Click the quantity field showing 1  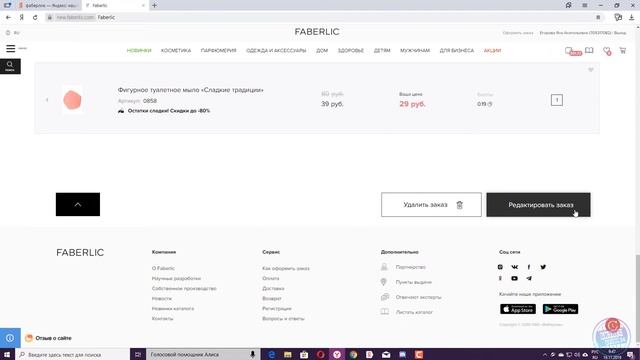[557, 100]
